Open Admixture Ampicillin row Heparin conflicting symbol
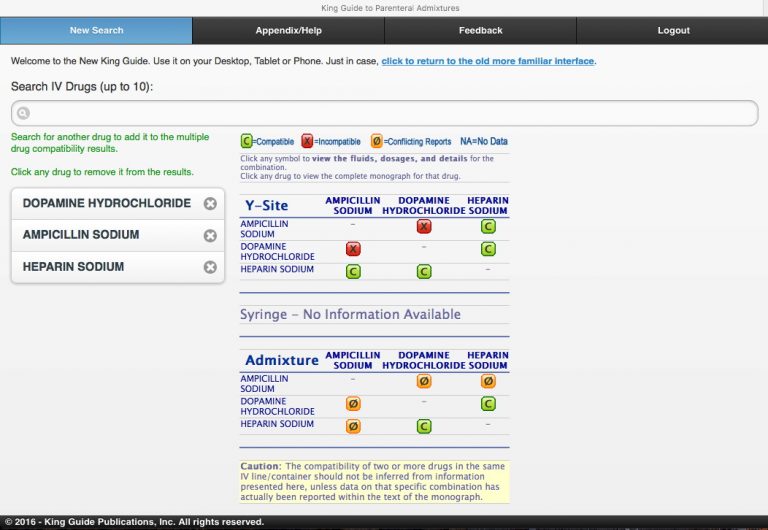 [x=488, y=381]
